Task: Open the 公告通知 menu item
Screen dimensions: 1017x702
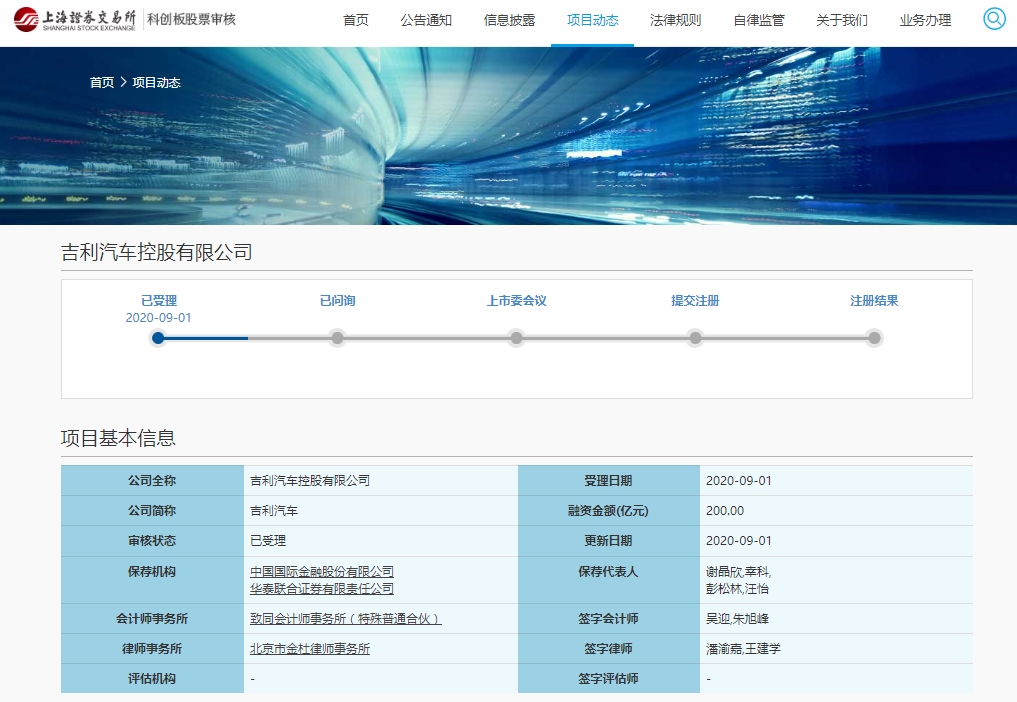Action: (x=426, y=20)
